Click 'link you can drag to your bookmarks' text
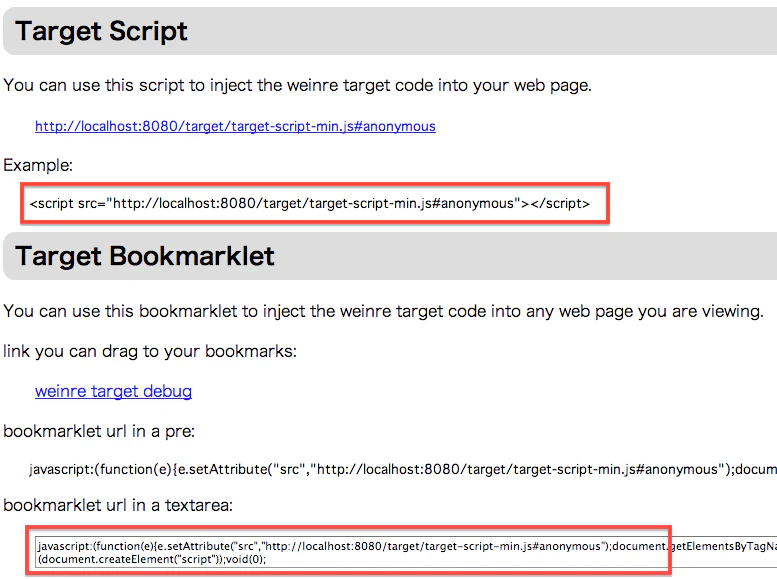The height and width of the screenshot is (579, 777). coord(150,351)
